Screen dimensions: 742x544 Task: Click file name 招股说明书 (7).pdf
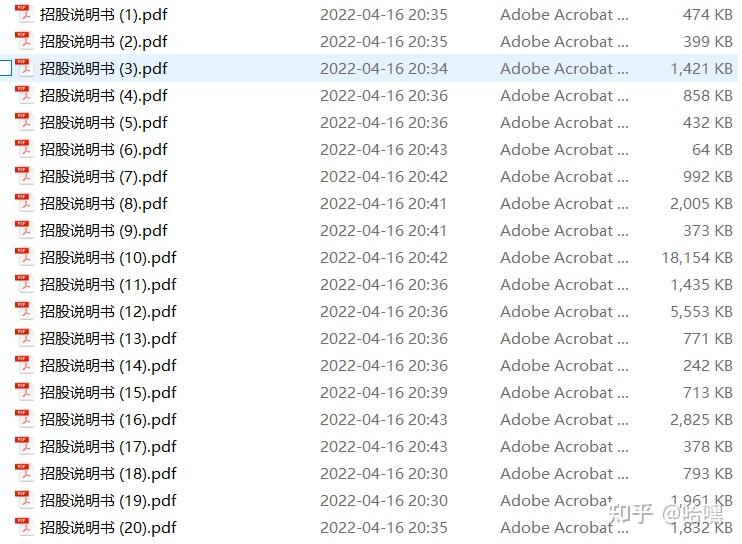point(104,176)
